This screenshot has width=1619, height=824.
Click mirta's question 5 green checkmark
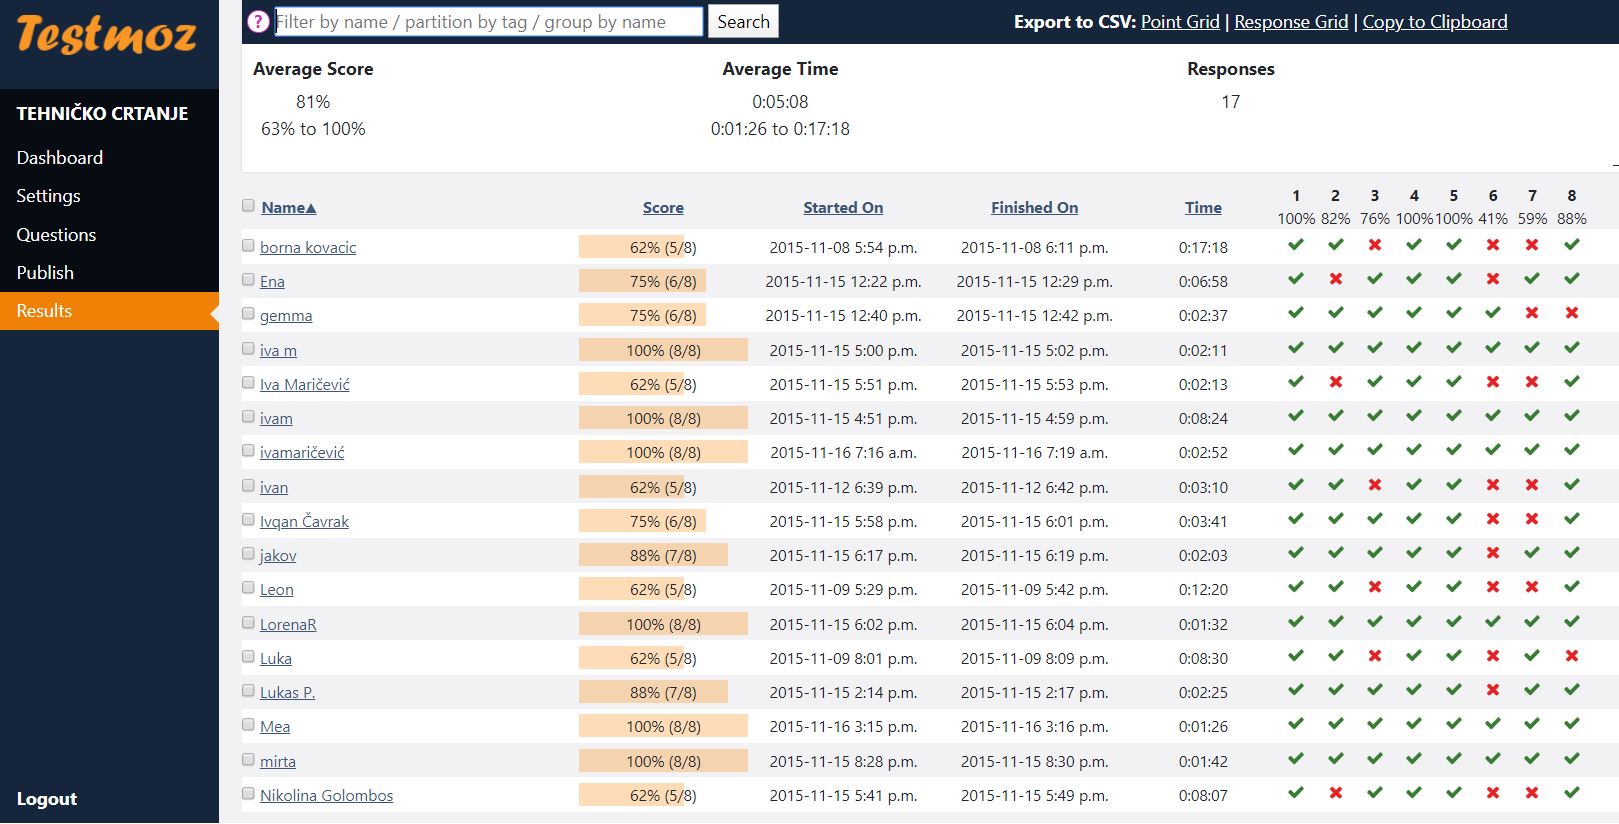click(x=1454, y=759)
